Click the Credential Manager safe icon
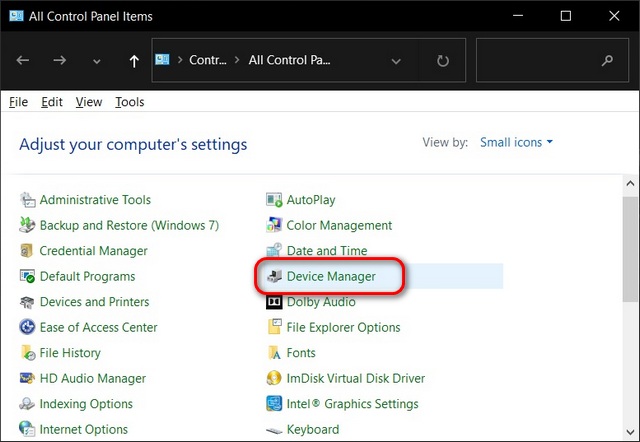Image resolution: width=640 pixels, height=442 pixels. click(x=27, y=250)
